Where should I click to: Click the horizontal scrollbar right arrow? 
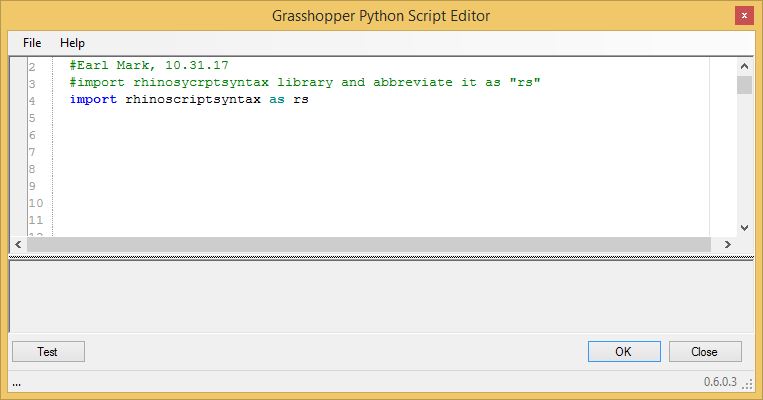[x=727, y=244]
